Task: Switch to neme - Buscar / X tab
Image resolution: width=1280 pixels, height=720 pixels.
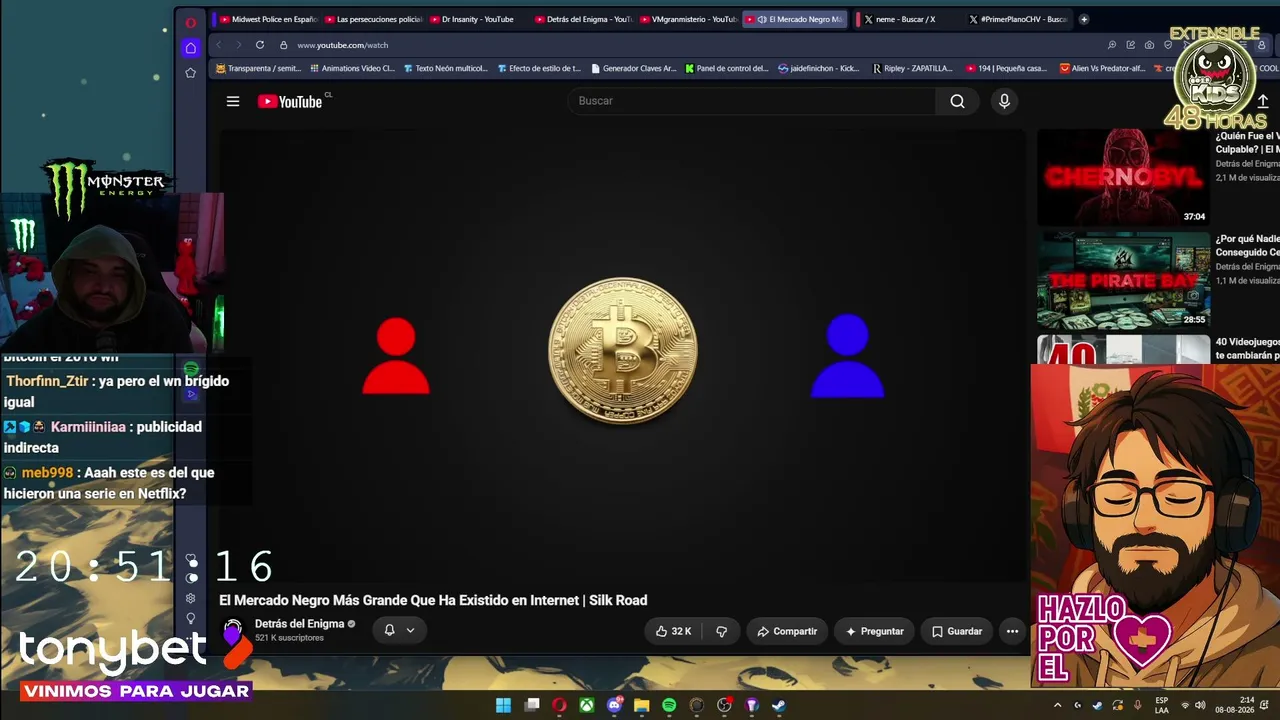Action: click(x=906, y=19)
